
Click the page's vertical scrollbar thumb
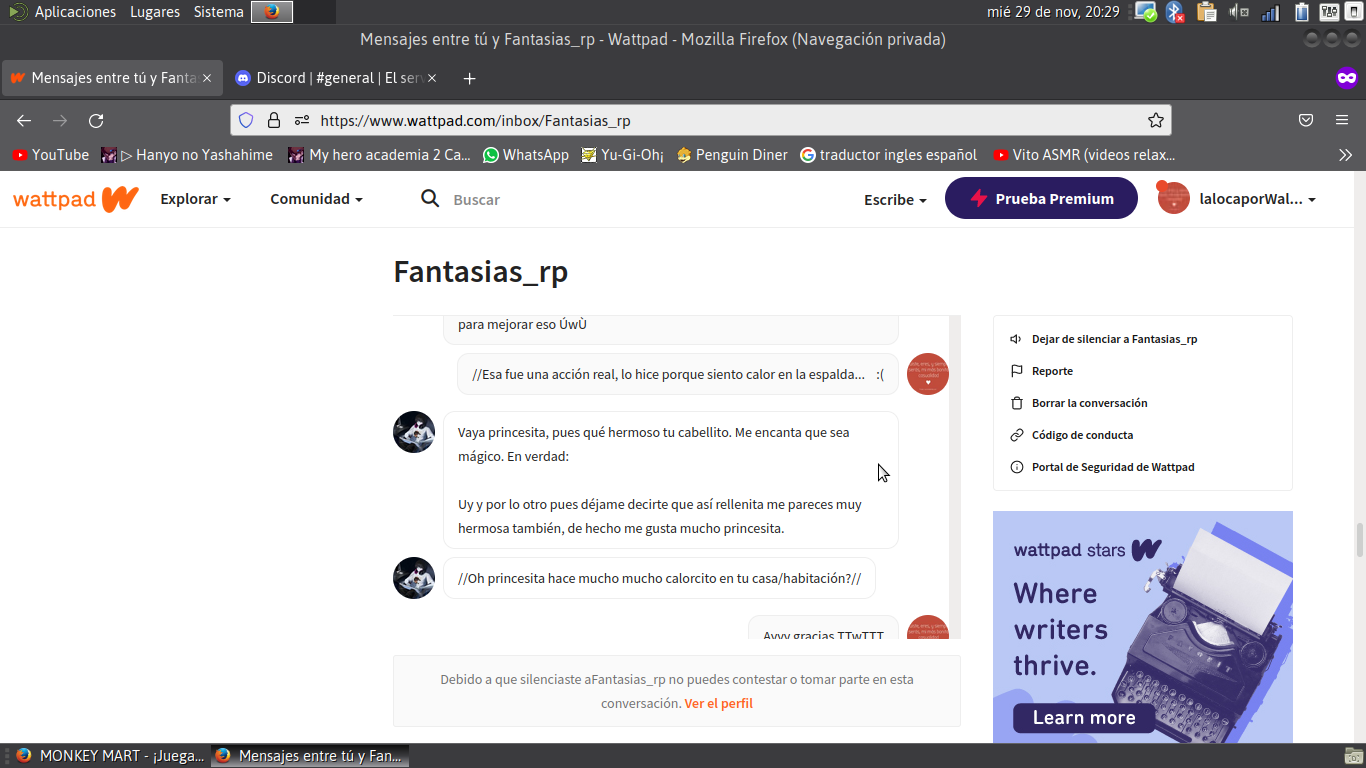point(1359,540)
